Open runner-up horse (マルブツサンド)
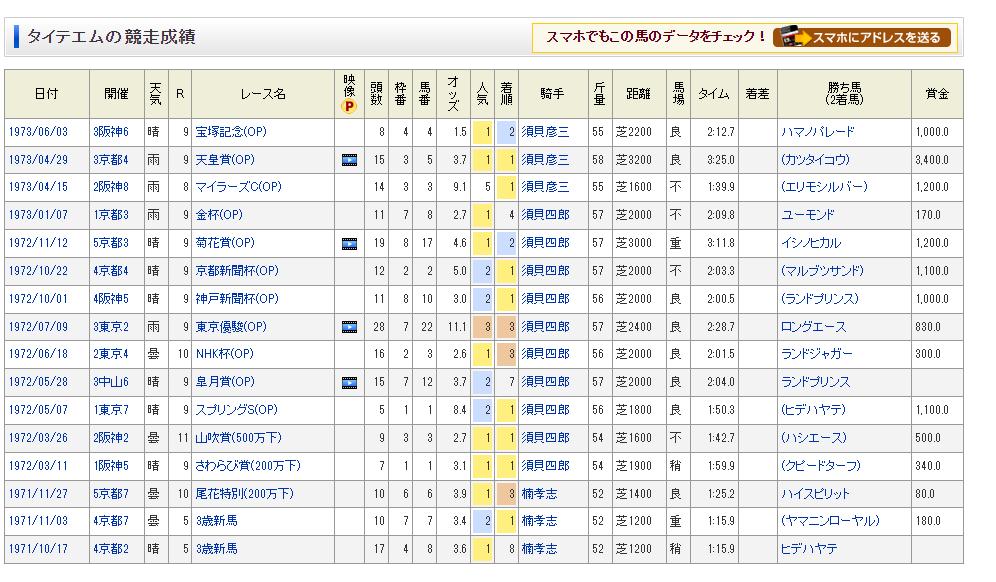 coord(823,271)
